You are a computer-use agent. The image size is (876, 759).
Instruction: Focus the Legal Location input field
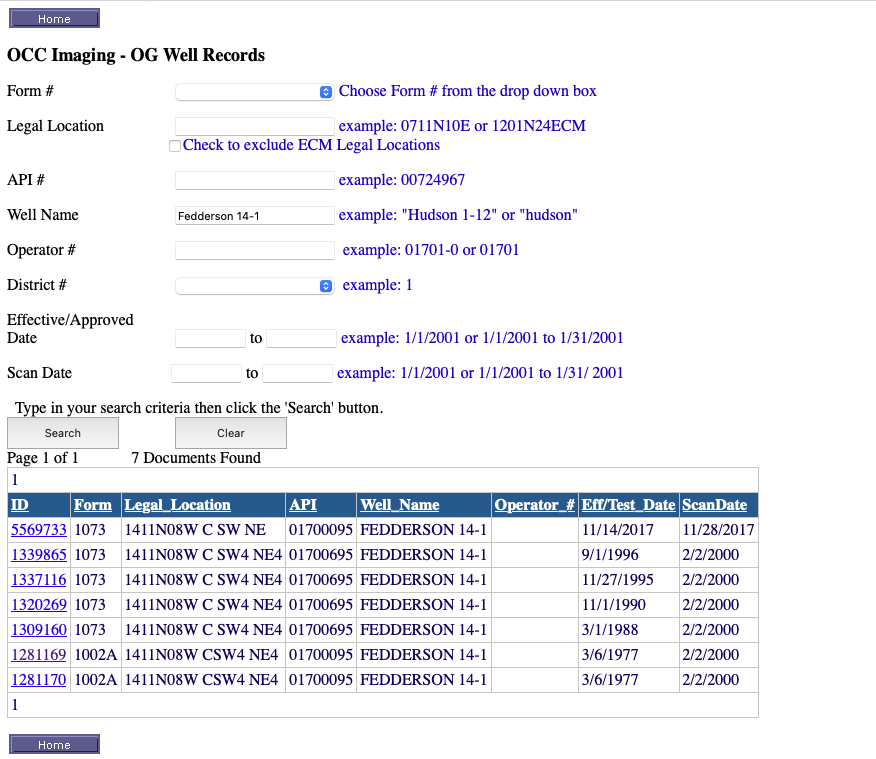(255, 126)
